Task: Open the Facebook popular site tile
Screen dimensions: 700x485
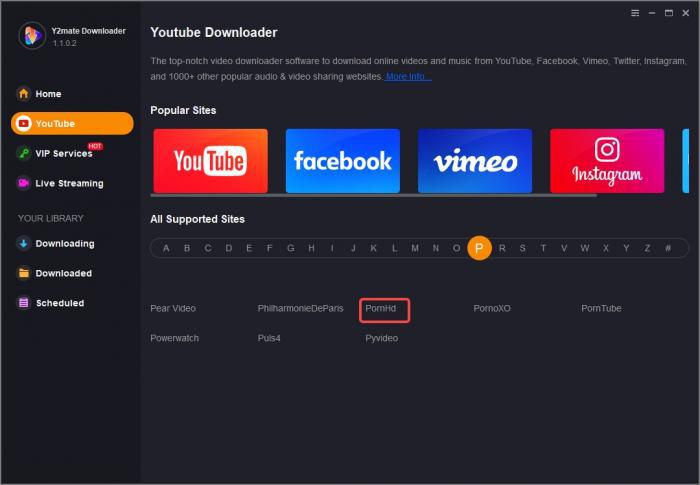Action: point(343,161)
